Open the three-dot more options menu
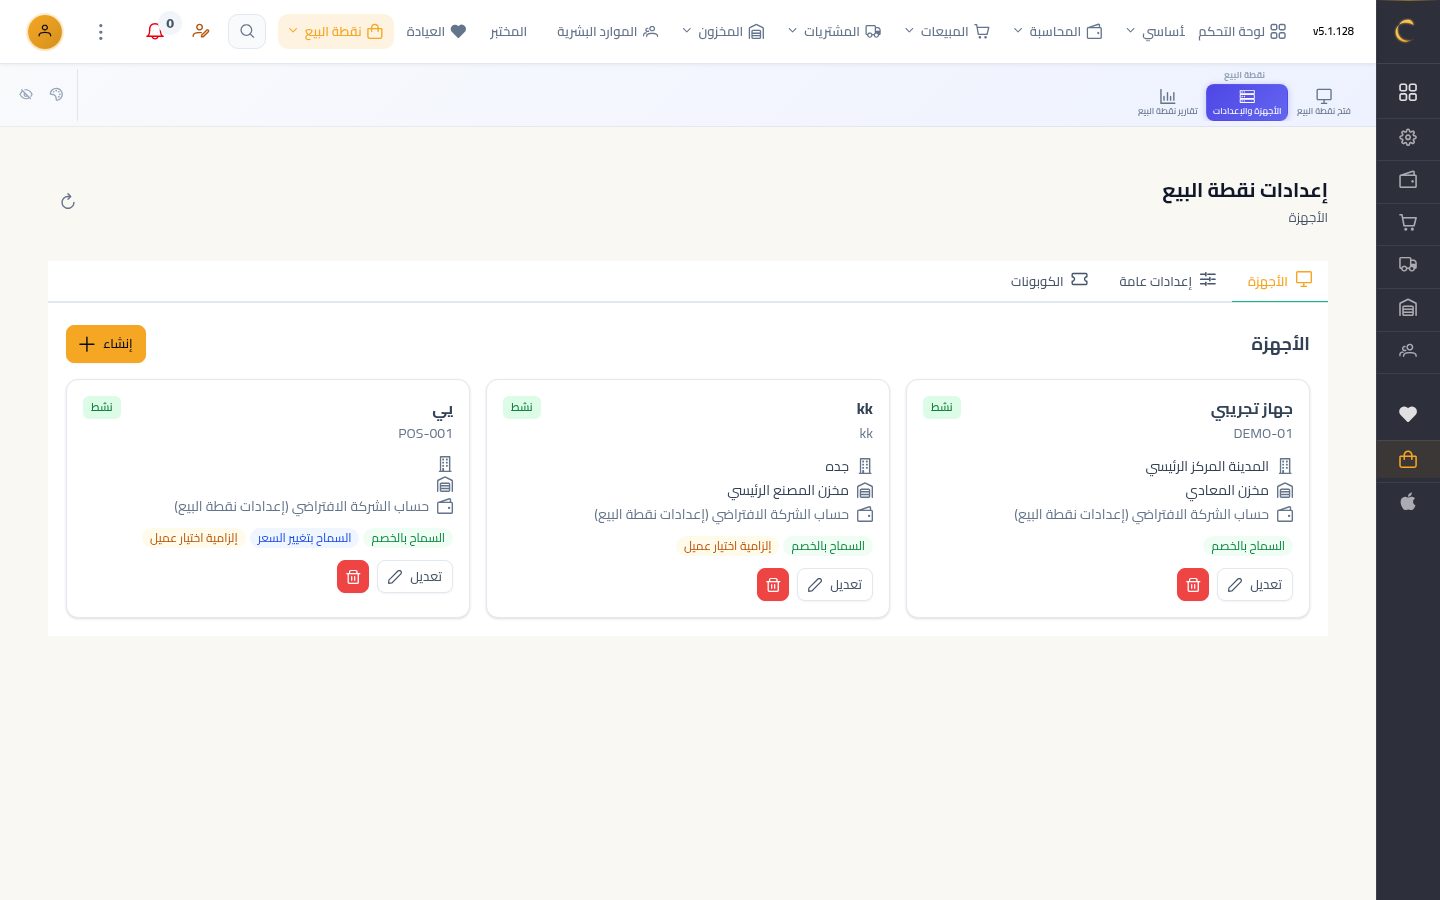Screen dimensions: 1440x900 [101, 32]
